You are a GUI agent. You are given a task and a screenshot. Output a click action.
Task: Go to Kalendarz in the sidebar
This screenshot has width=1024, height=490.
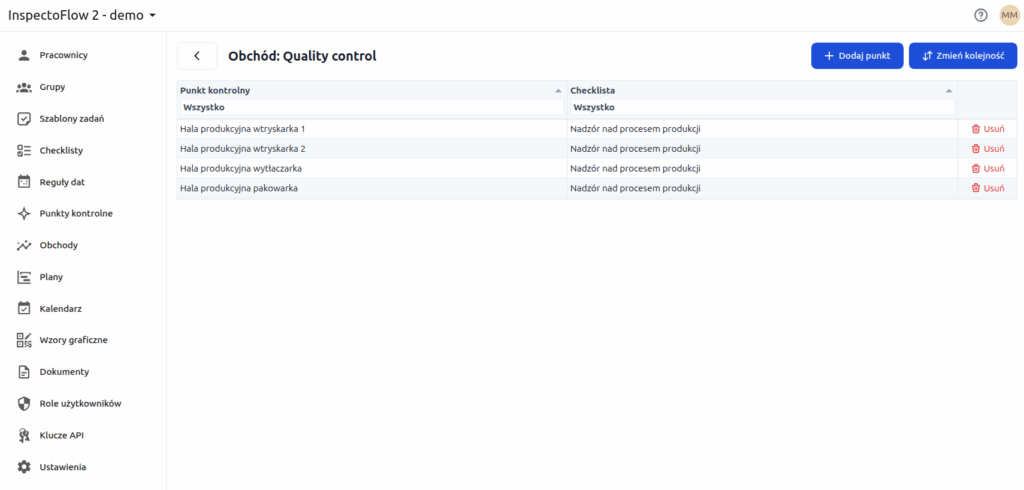[60, 308]
